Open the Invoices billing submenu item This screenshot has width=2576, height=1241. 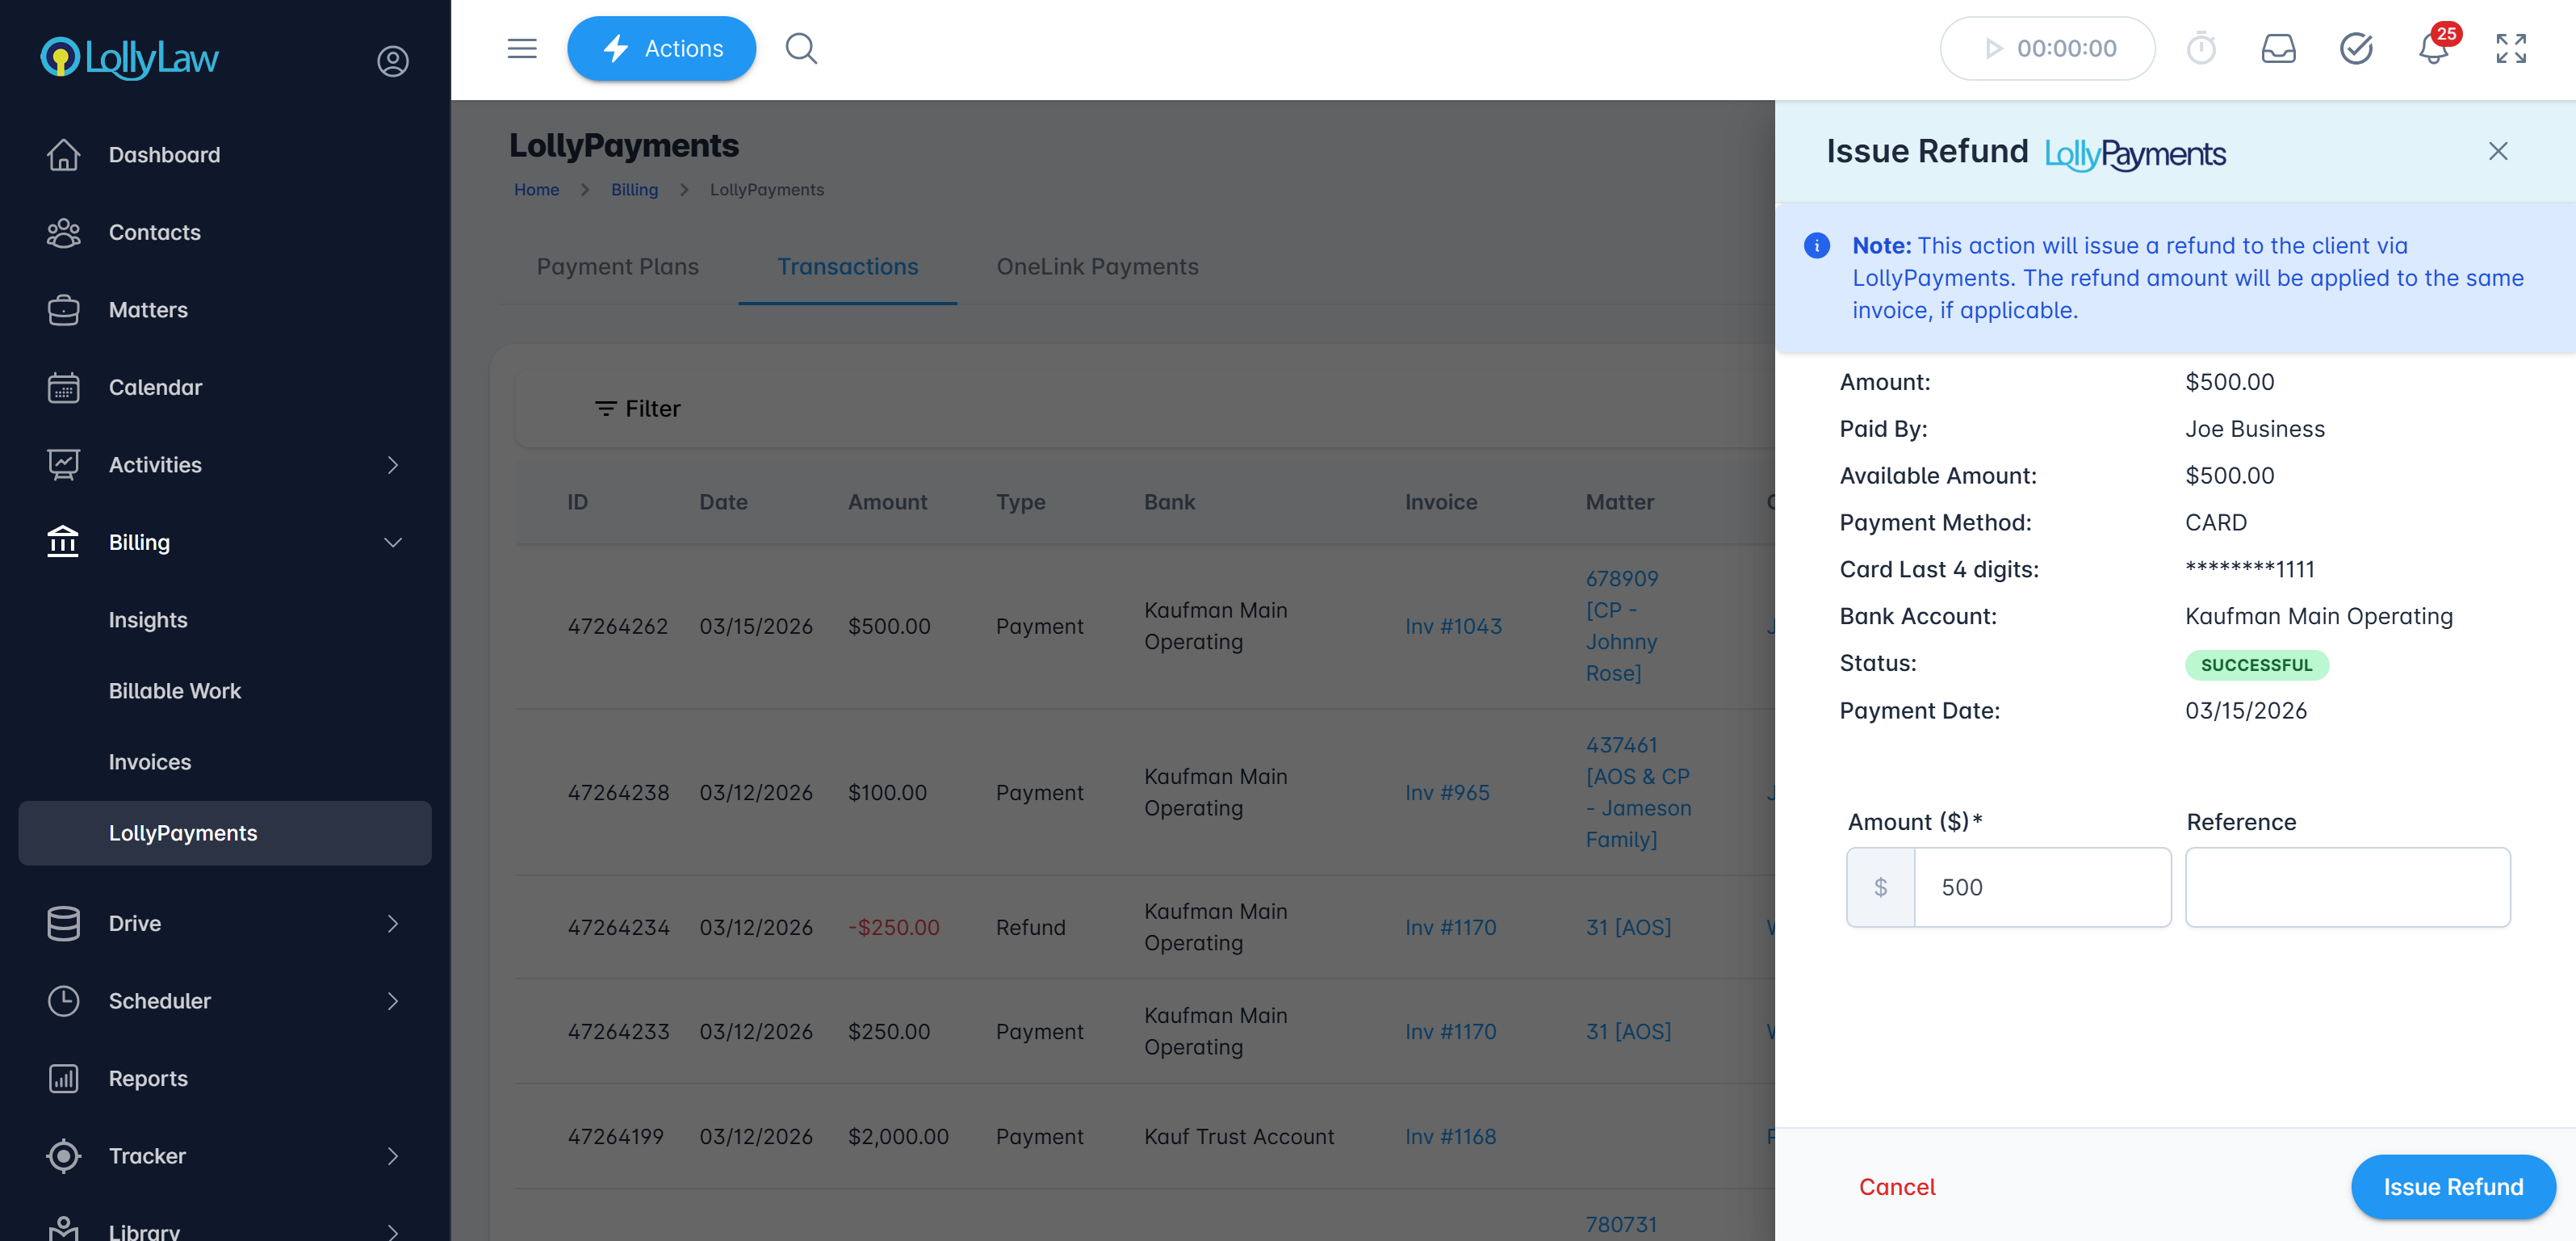point(150,761)
